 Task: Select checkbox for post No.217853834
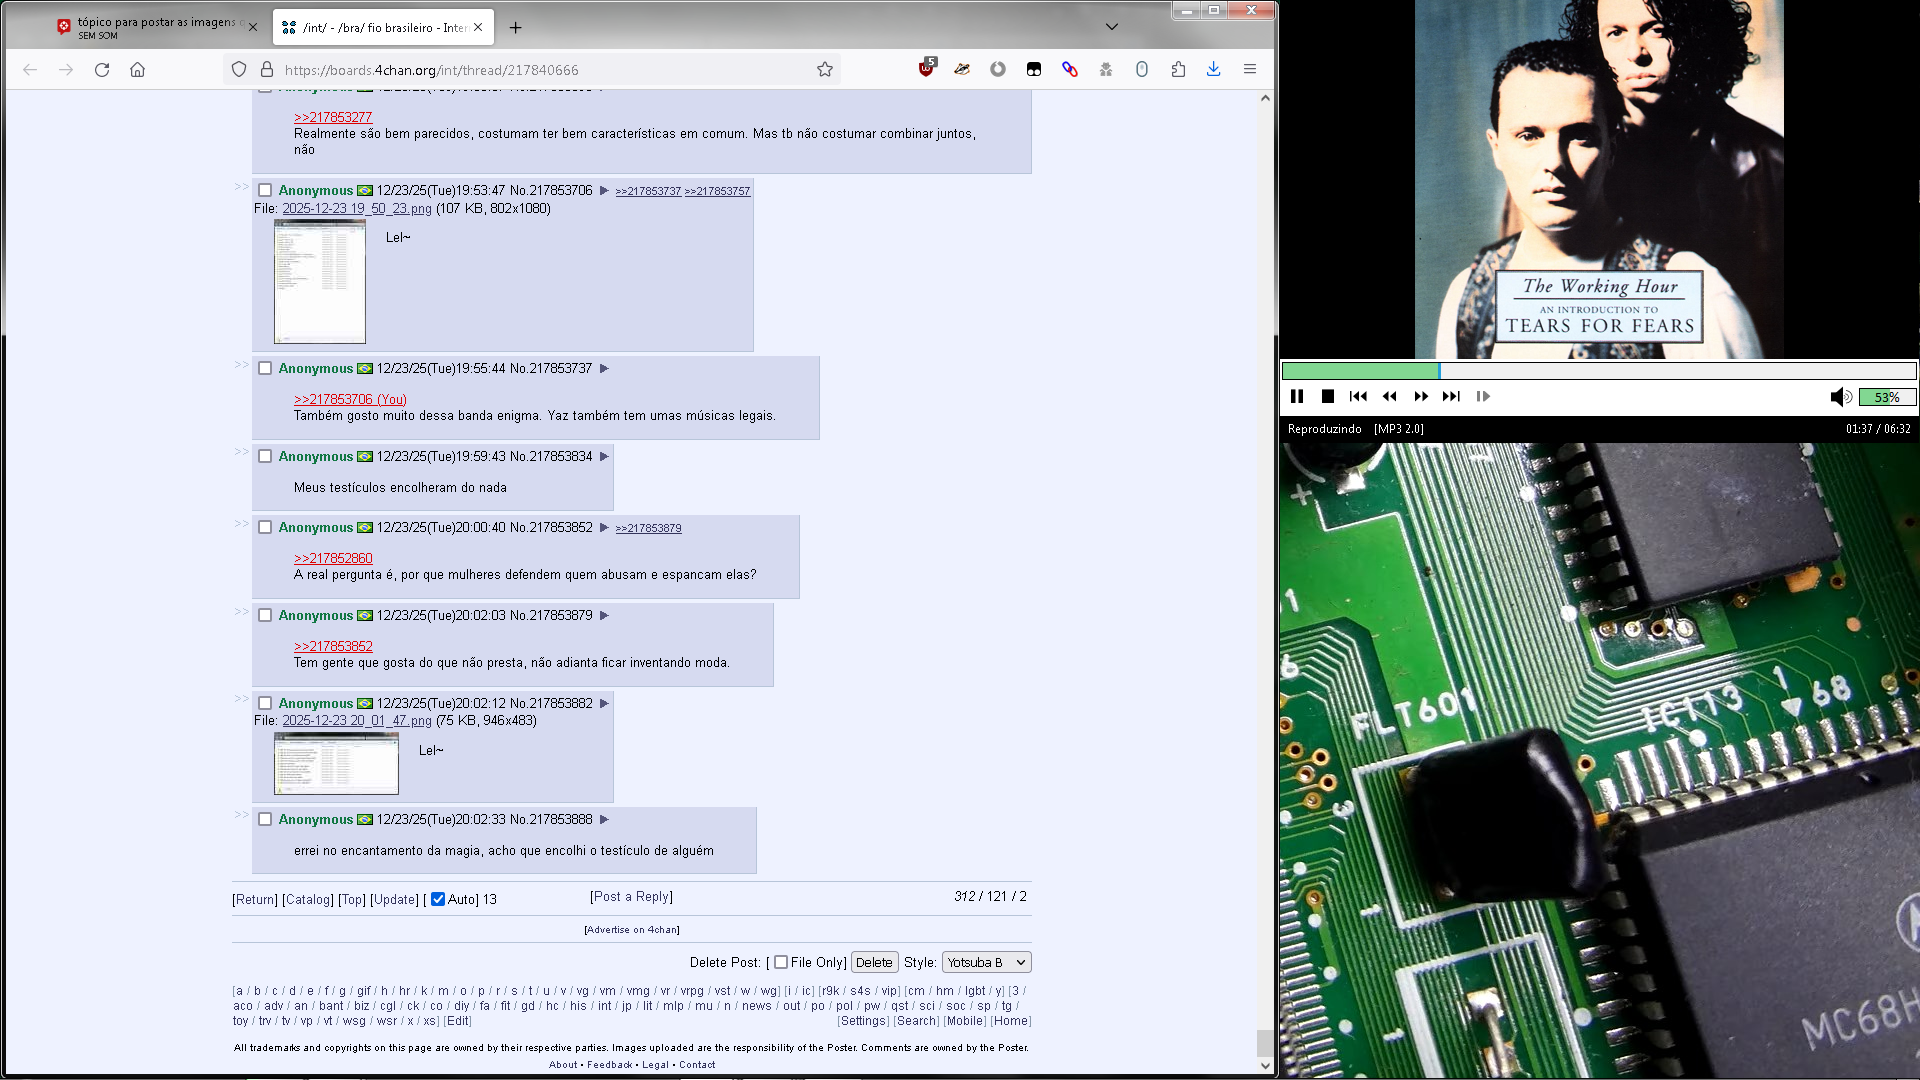point(265,456)
